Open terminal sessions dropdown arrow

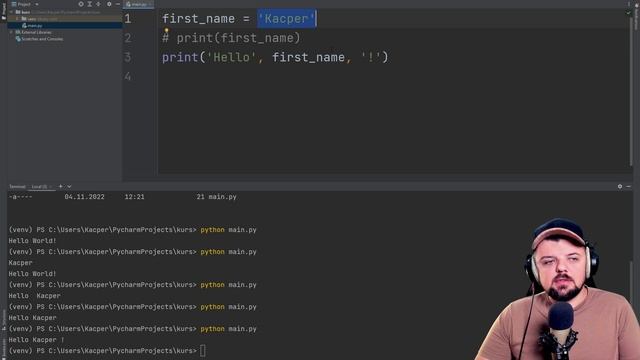click(x=69, y=187)
